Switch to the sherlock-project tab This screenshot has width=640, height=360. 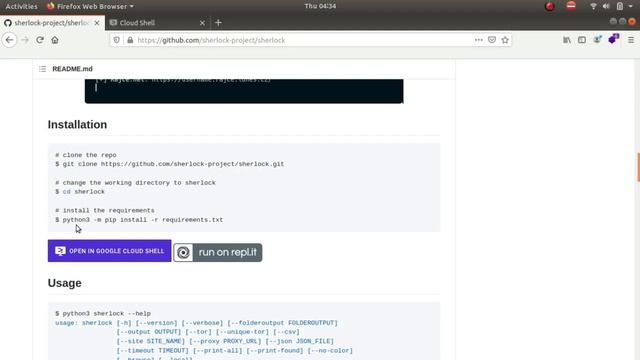point(52,23)
